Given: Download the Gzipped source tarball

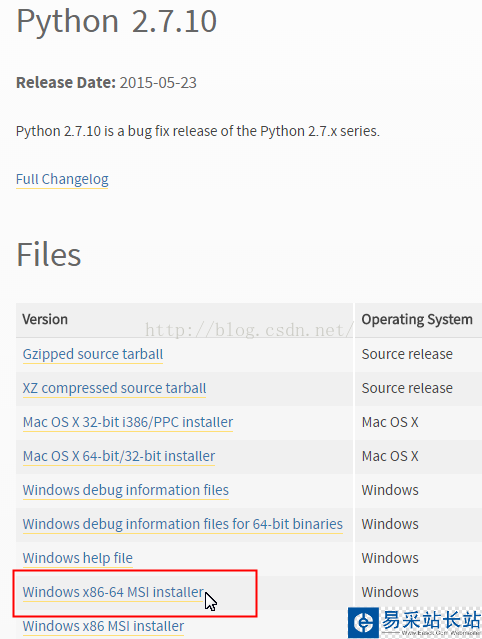Looking at the screenshot, I should [93, 354].
